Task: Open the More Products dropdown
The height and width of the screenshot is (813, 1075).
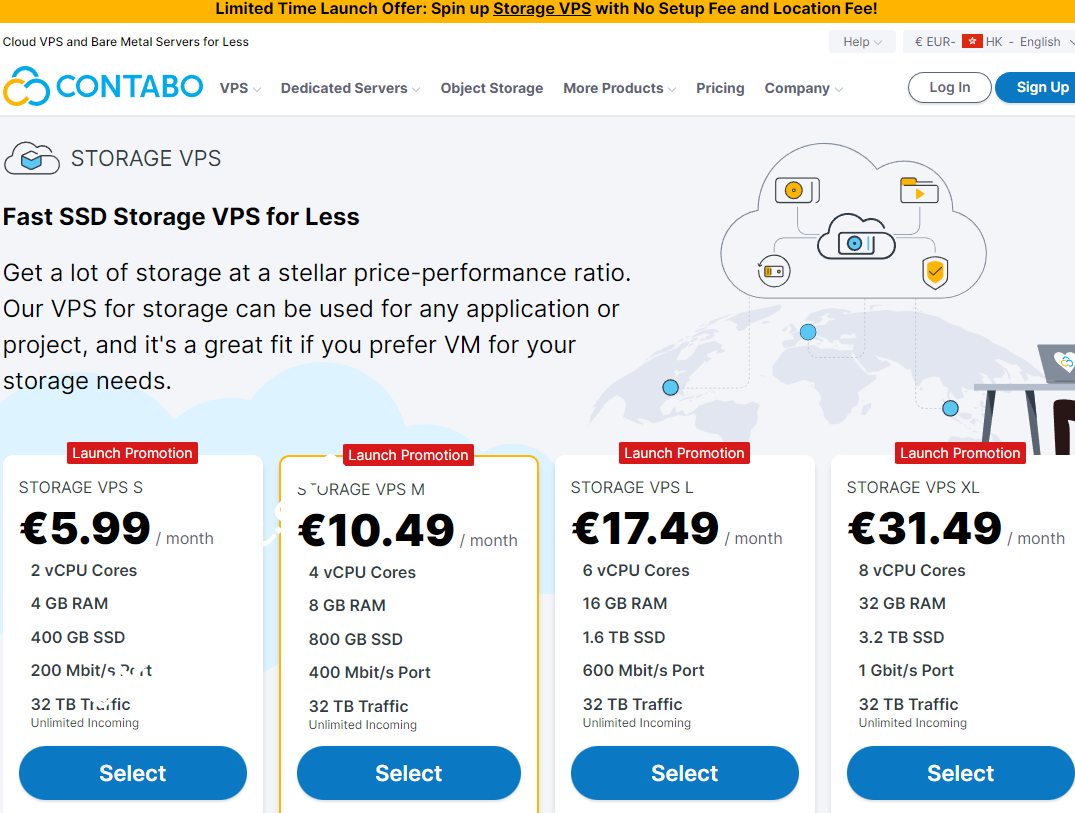Action: pyautogui.click(x=619, y=88)
